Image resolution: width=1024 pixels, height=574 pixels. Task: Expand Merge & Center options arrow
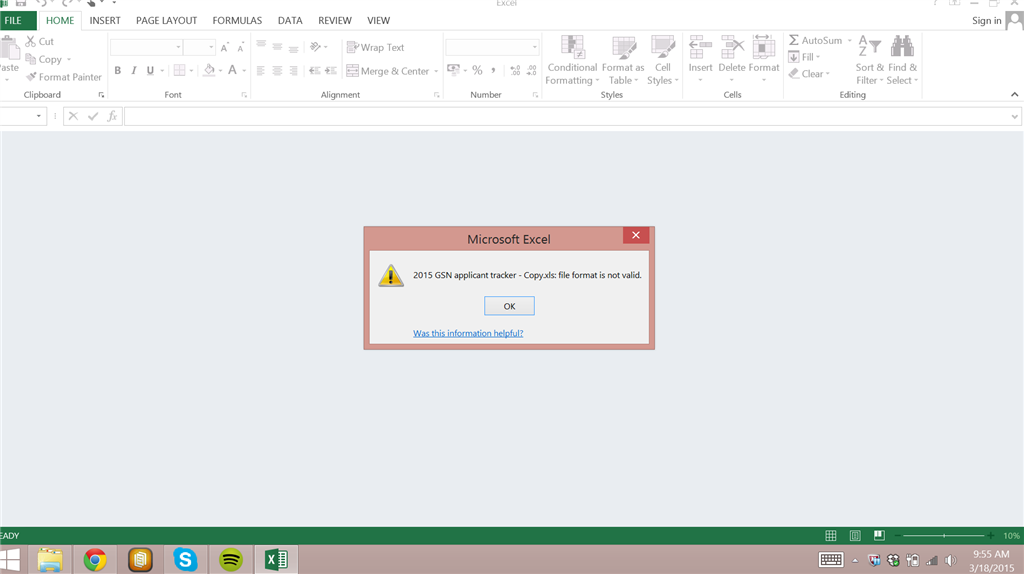pos(436,71)
